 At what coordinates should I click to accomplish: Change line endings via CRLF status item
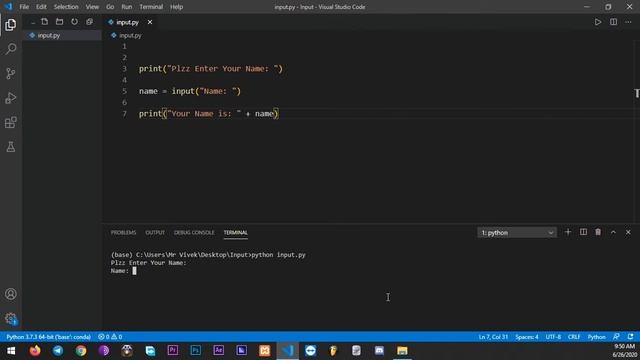pyautogui.click(x=574, y=337)
